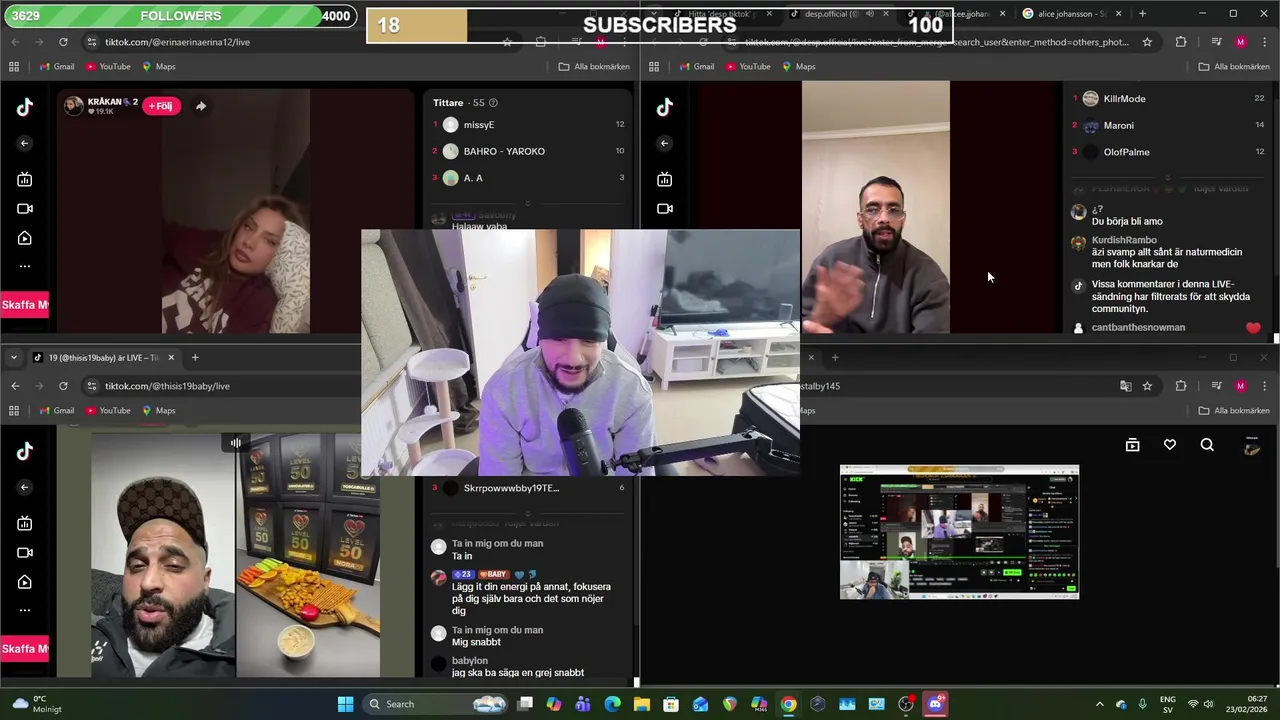Open LIVE TV icon in erinaerinaerina12 sidebar
The width and height of the screenshot is (1280, 720).
click(x=25, y=179)
